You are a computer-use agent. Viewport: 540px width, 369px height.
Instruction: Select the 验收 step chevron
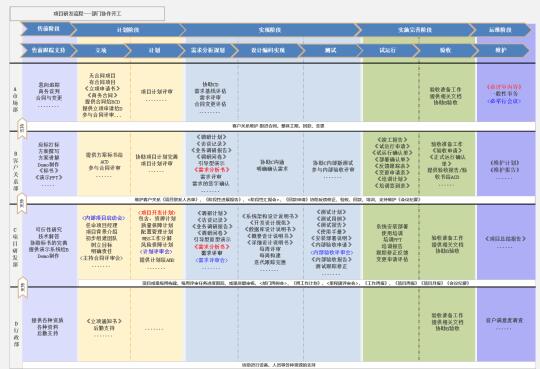(x=445, y=50)
